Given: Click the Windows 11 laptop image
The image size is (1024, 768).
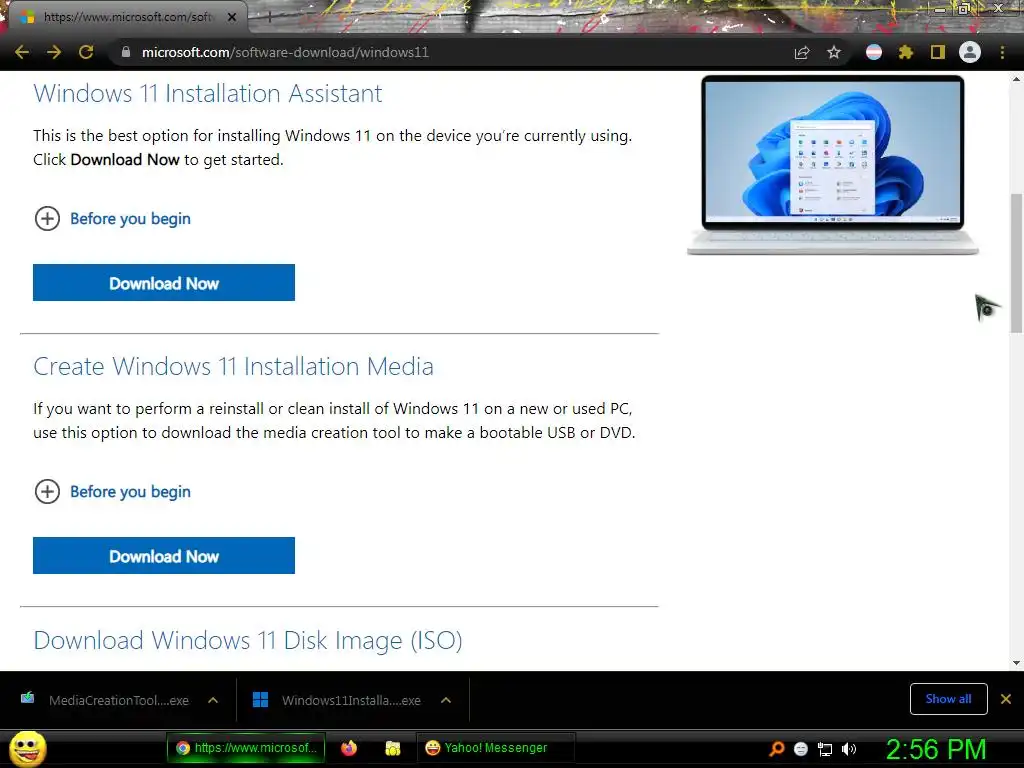Looking at the screenshot, I should coord(833,165).
